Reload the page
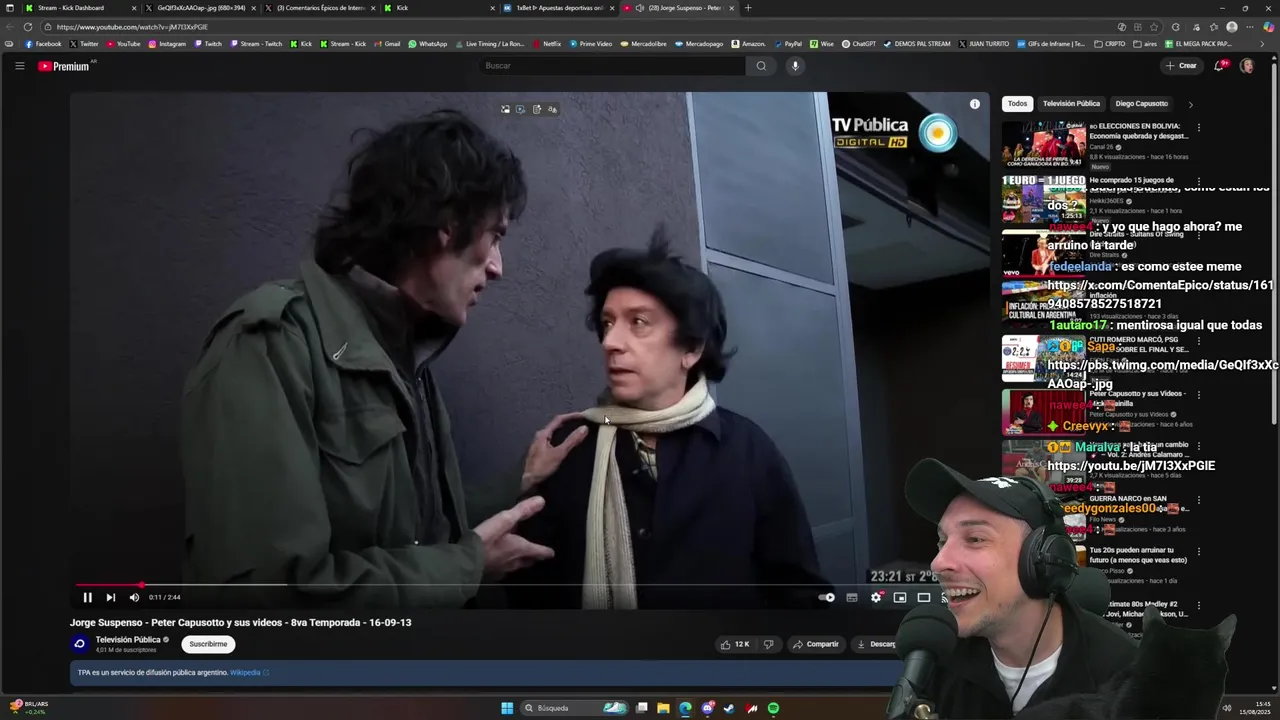The image size is (1280, 720). click(x=28, y=27)
